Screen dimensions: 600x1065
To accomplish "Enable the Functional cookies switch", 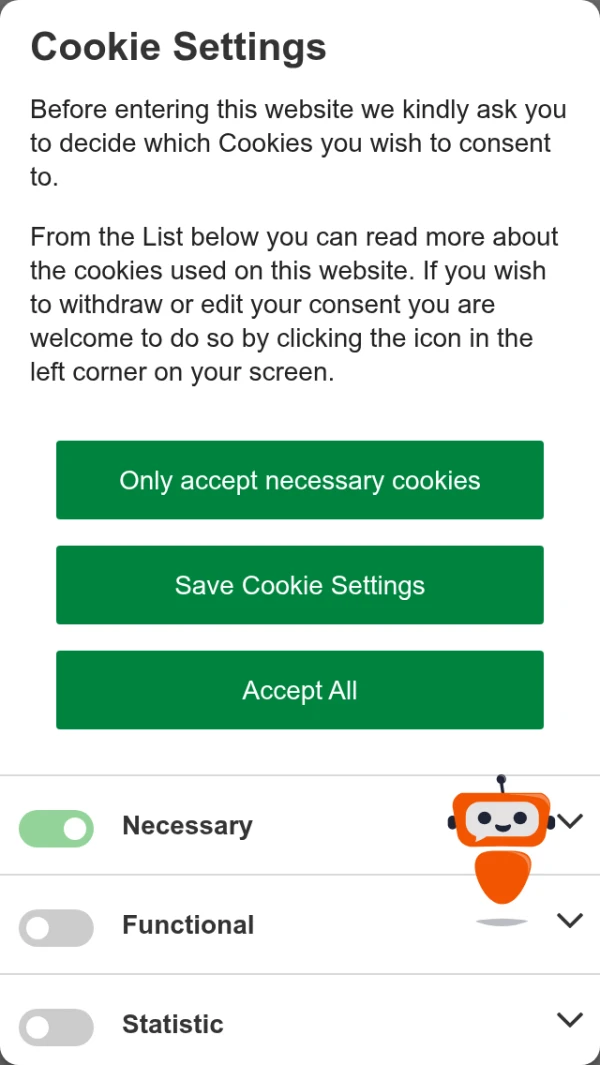I will click(x=56, y=927).
